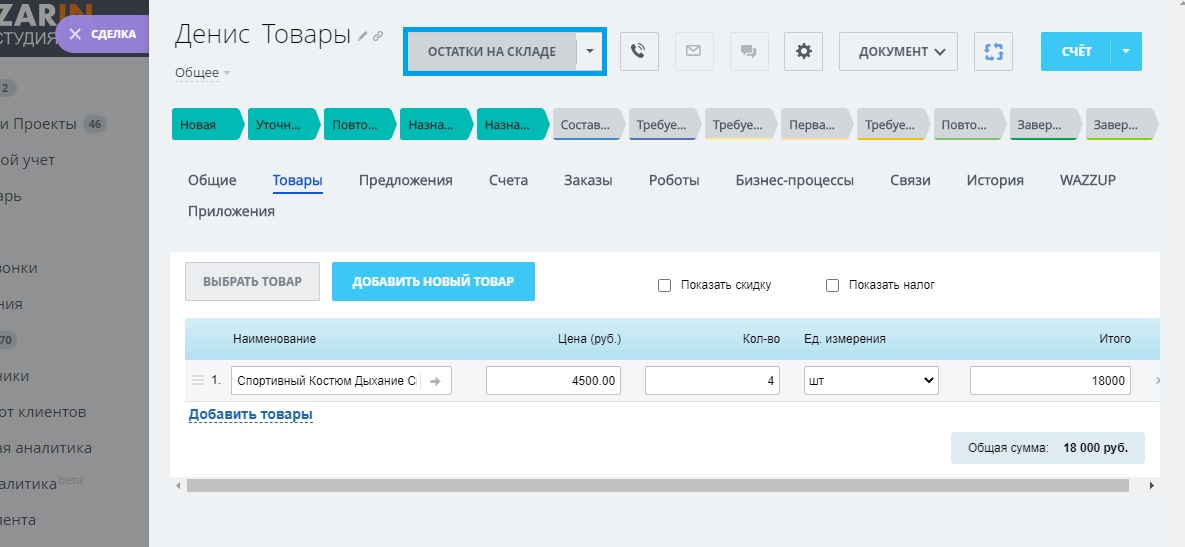Screen dimensions: 1185x547
Task: Click the Денис Товары deal title
Action: click(262, 34)
